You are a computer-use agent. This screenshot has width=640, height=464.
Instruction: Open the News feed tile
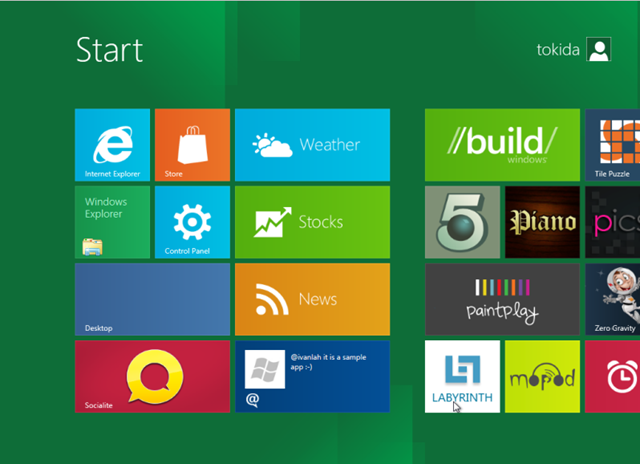[312, 299]
